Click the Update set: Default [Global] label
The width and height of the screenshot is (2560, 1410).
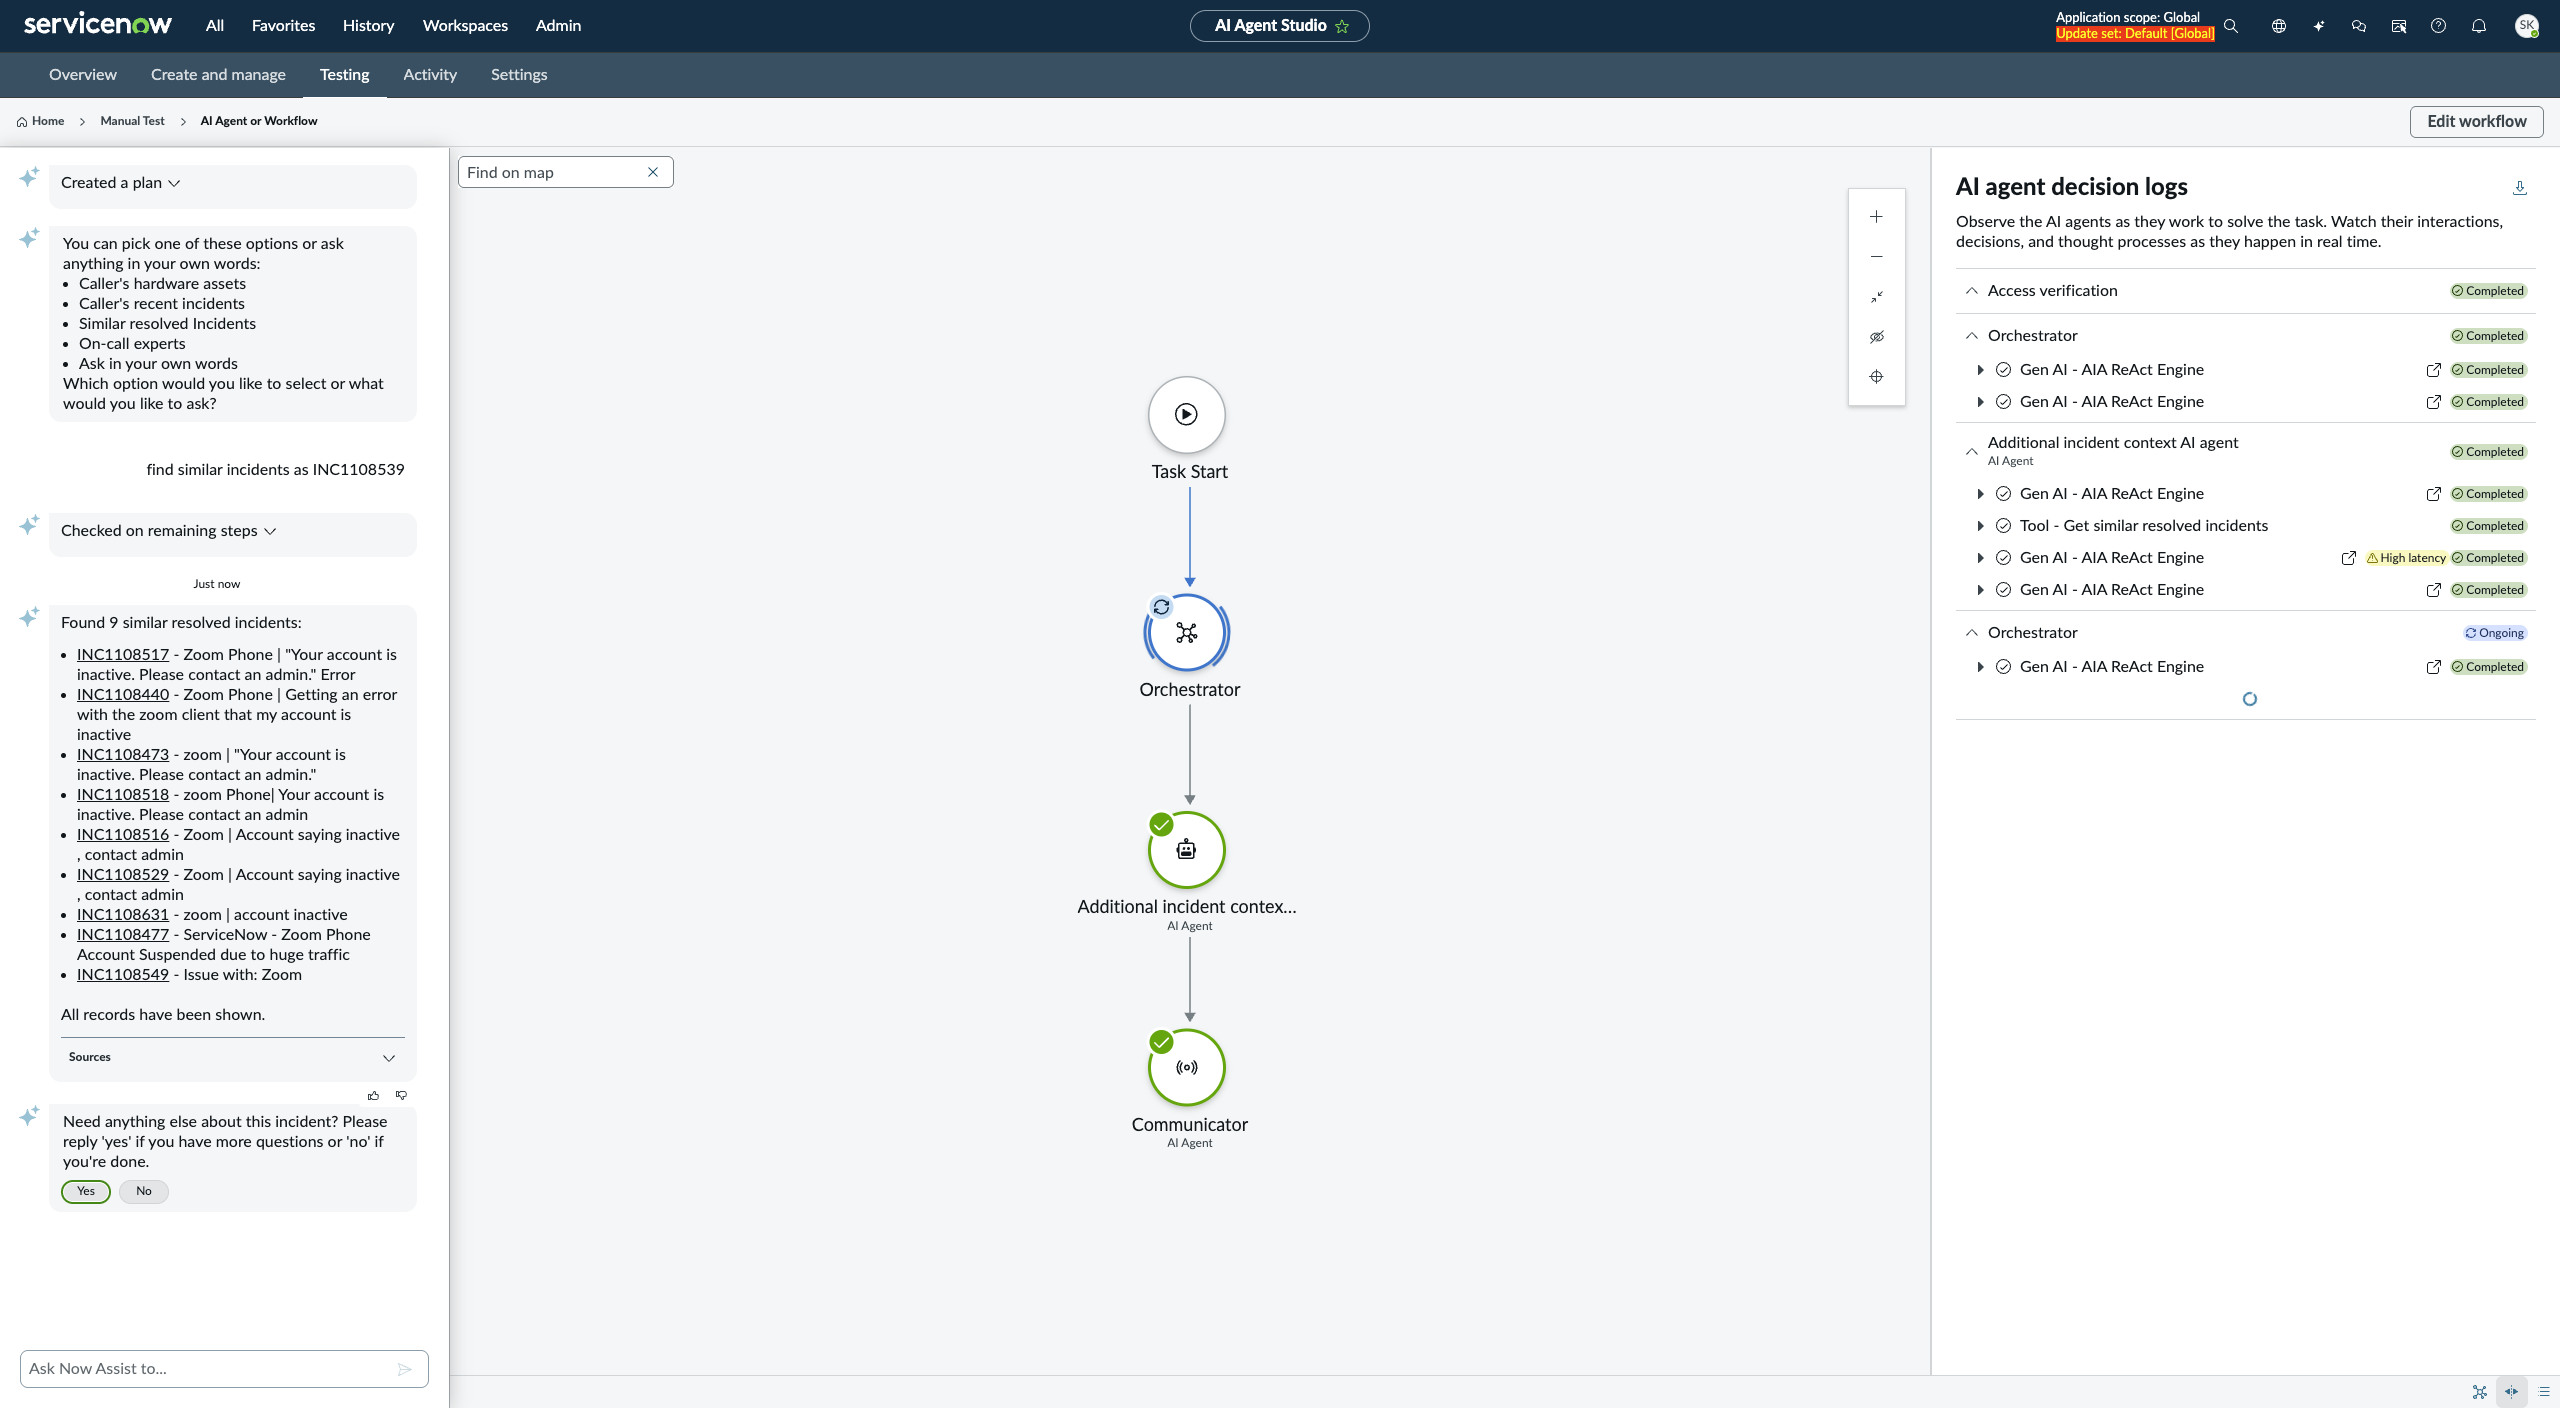click(2135, 34)
